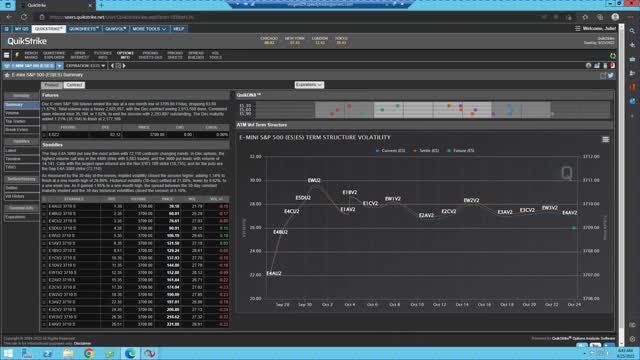Image resolution: width=640 pixels, height=360 pixels.
Task: Open product dropdown arrow beside E-mini S&P 500
Action: pyautogui.click(x=60, y=66)
